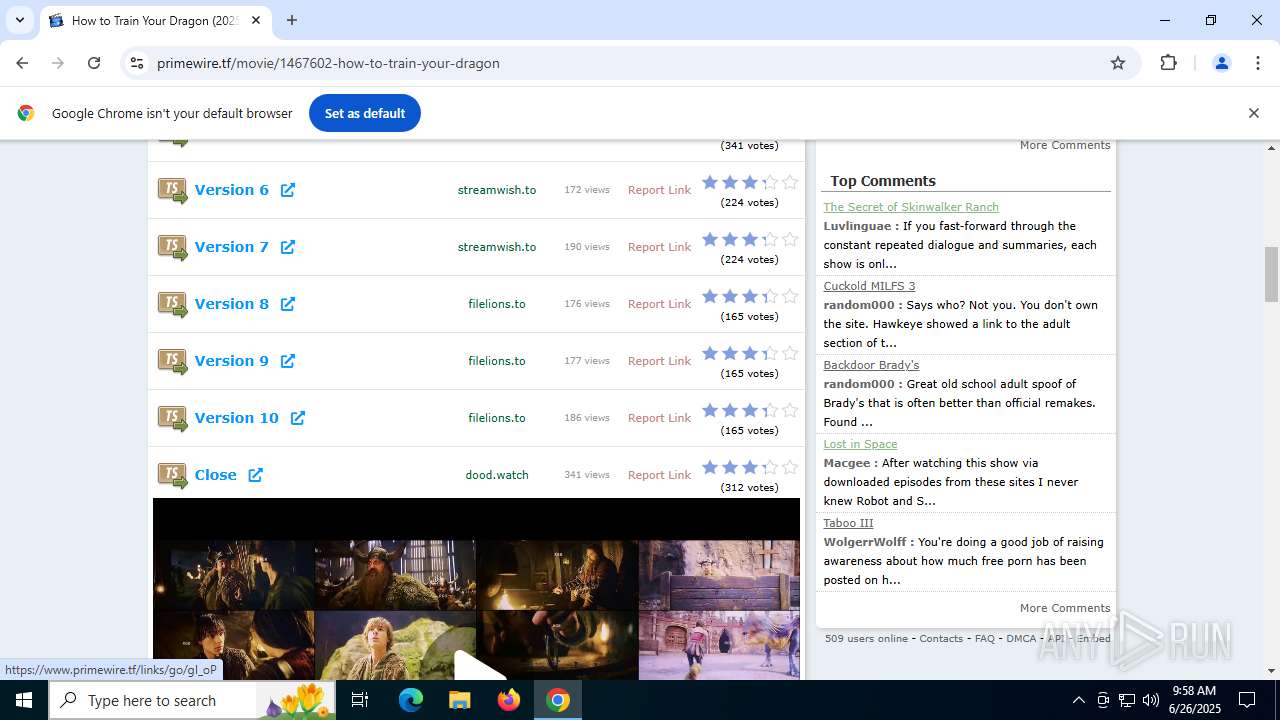This screenshot has height=720, width=1280.
Task: Open The Secret of Skinwalker Ranch comment link
Action: click(x=911, y=207)
